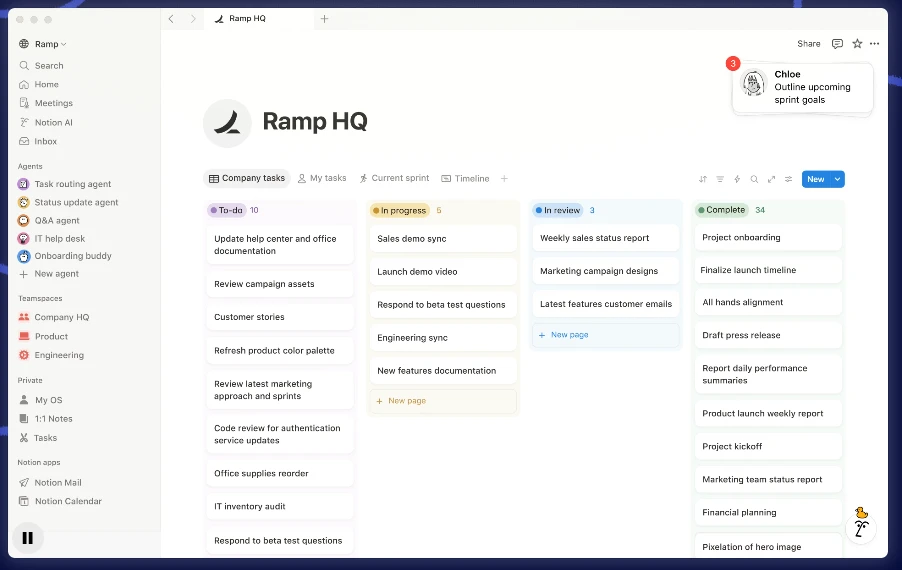
Task: Open the Q&A agent
Action: coord(49,220)
